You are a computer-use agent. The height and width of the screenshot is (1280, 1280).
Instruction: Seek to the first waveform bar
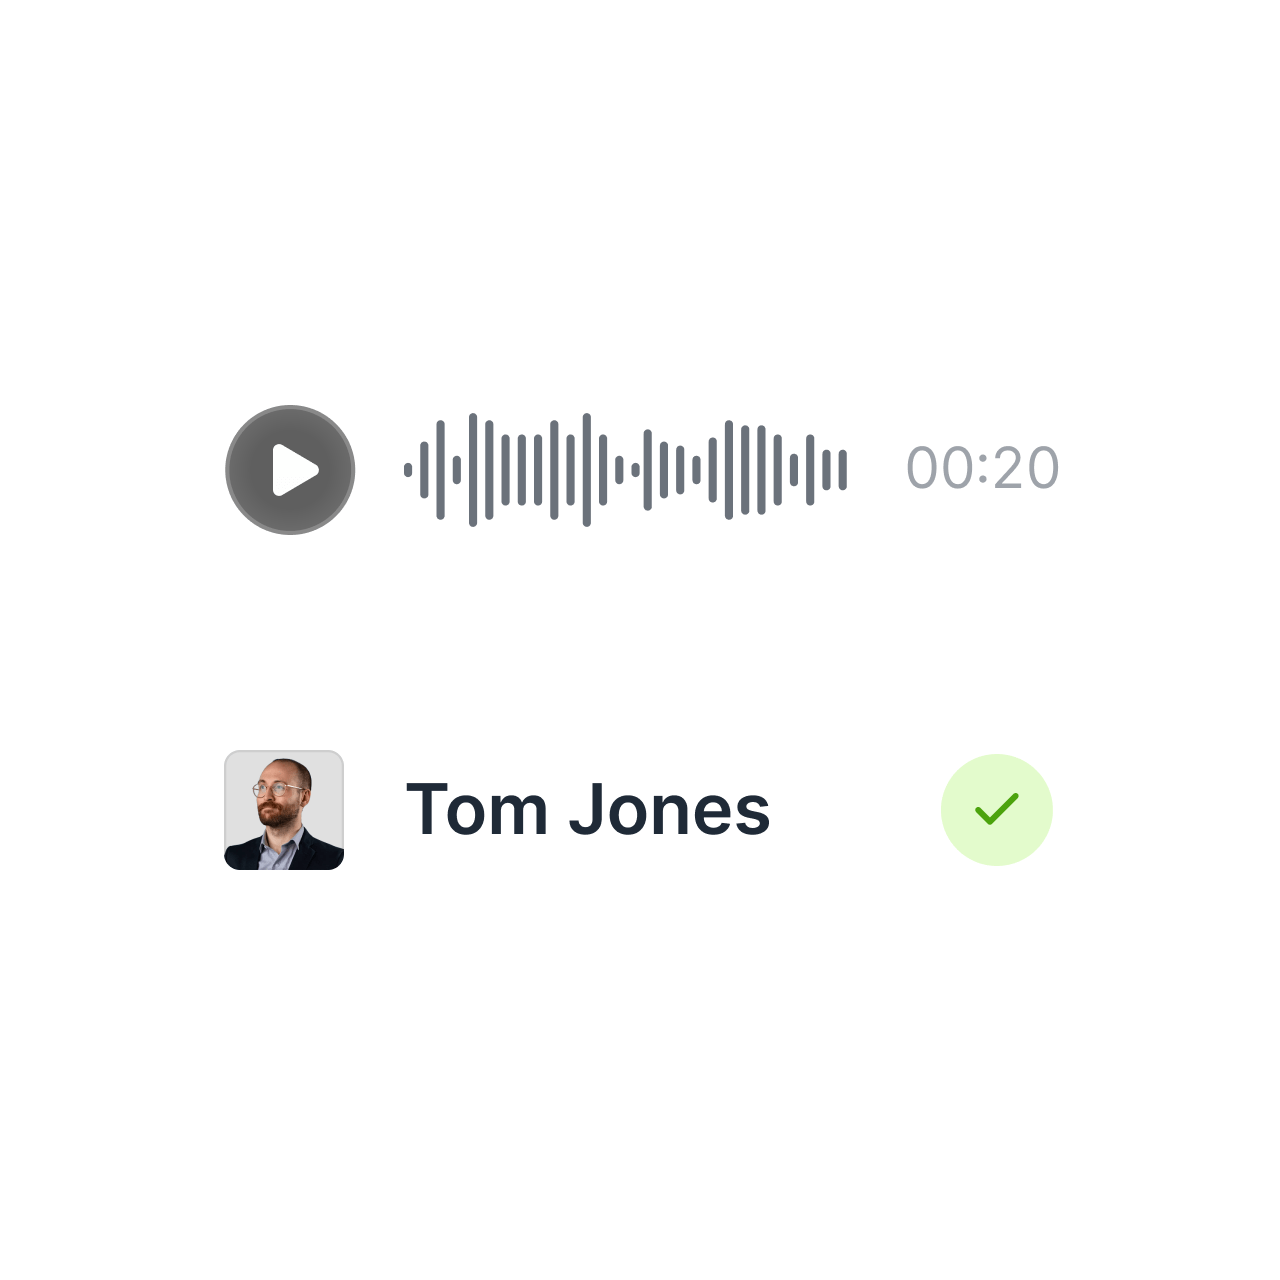(x=408, y=470)
